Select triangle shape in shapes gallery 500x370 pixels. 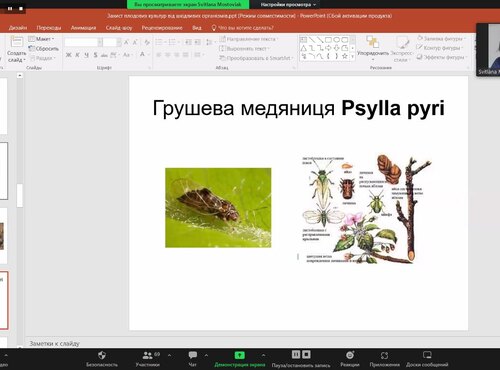[x=303, y=48]
